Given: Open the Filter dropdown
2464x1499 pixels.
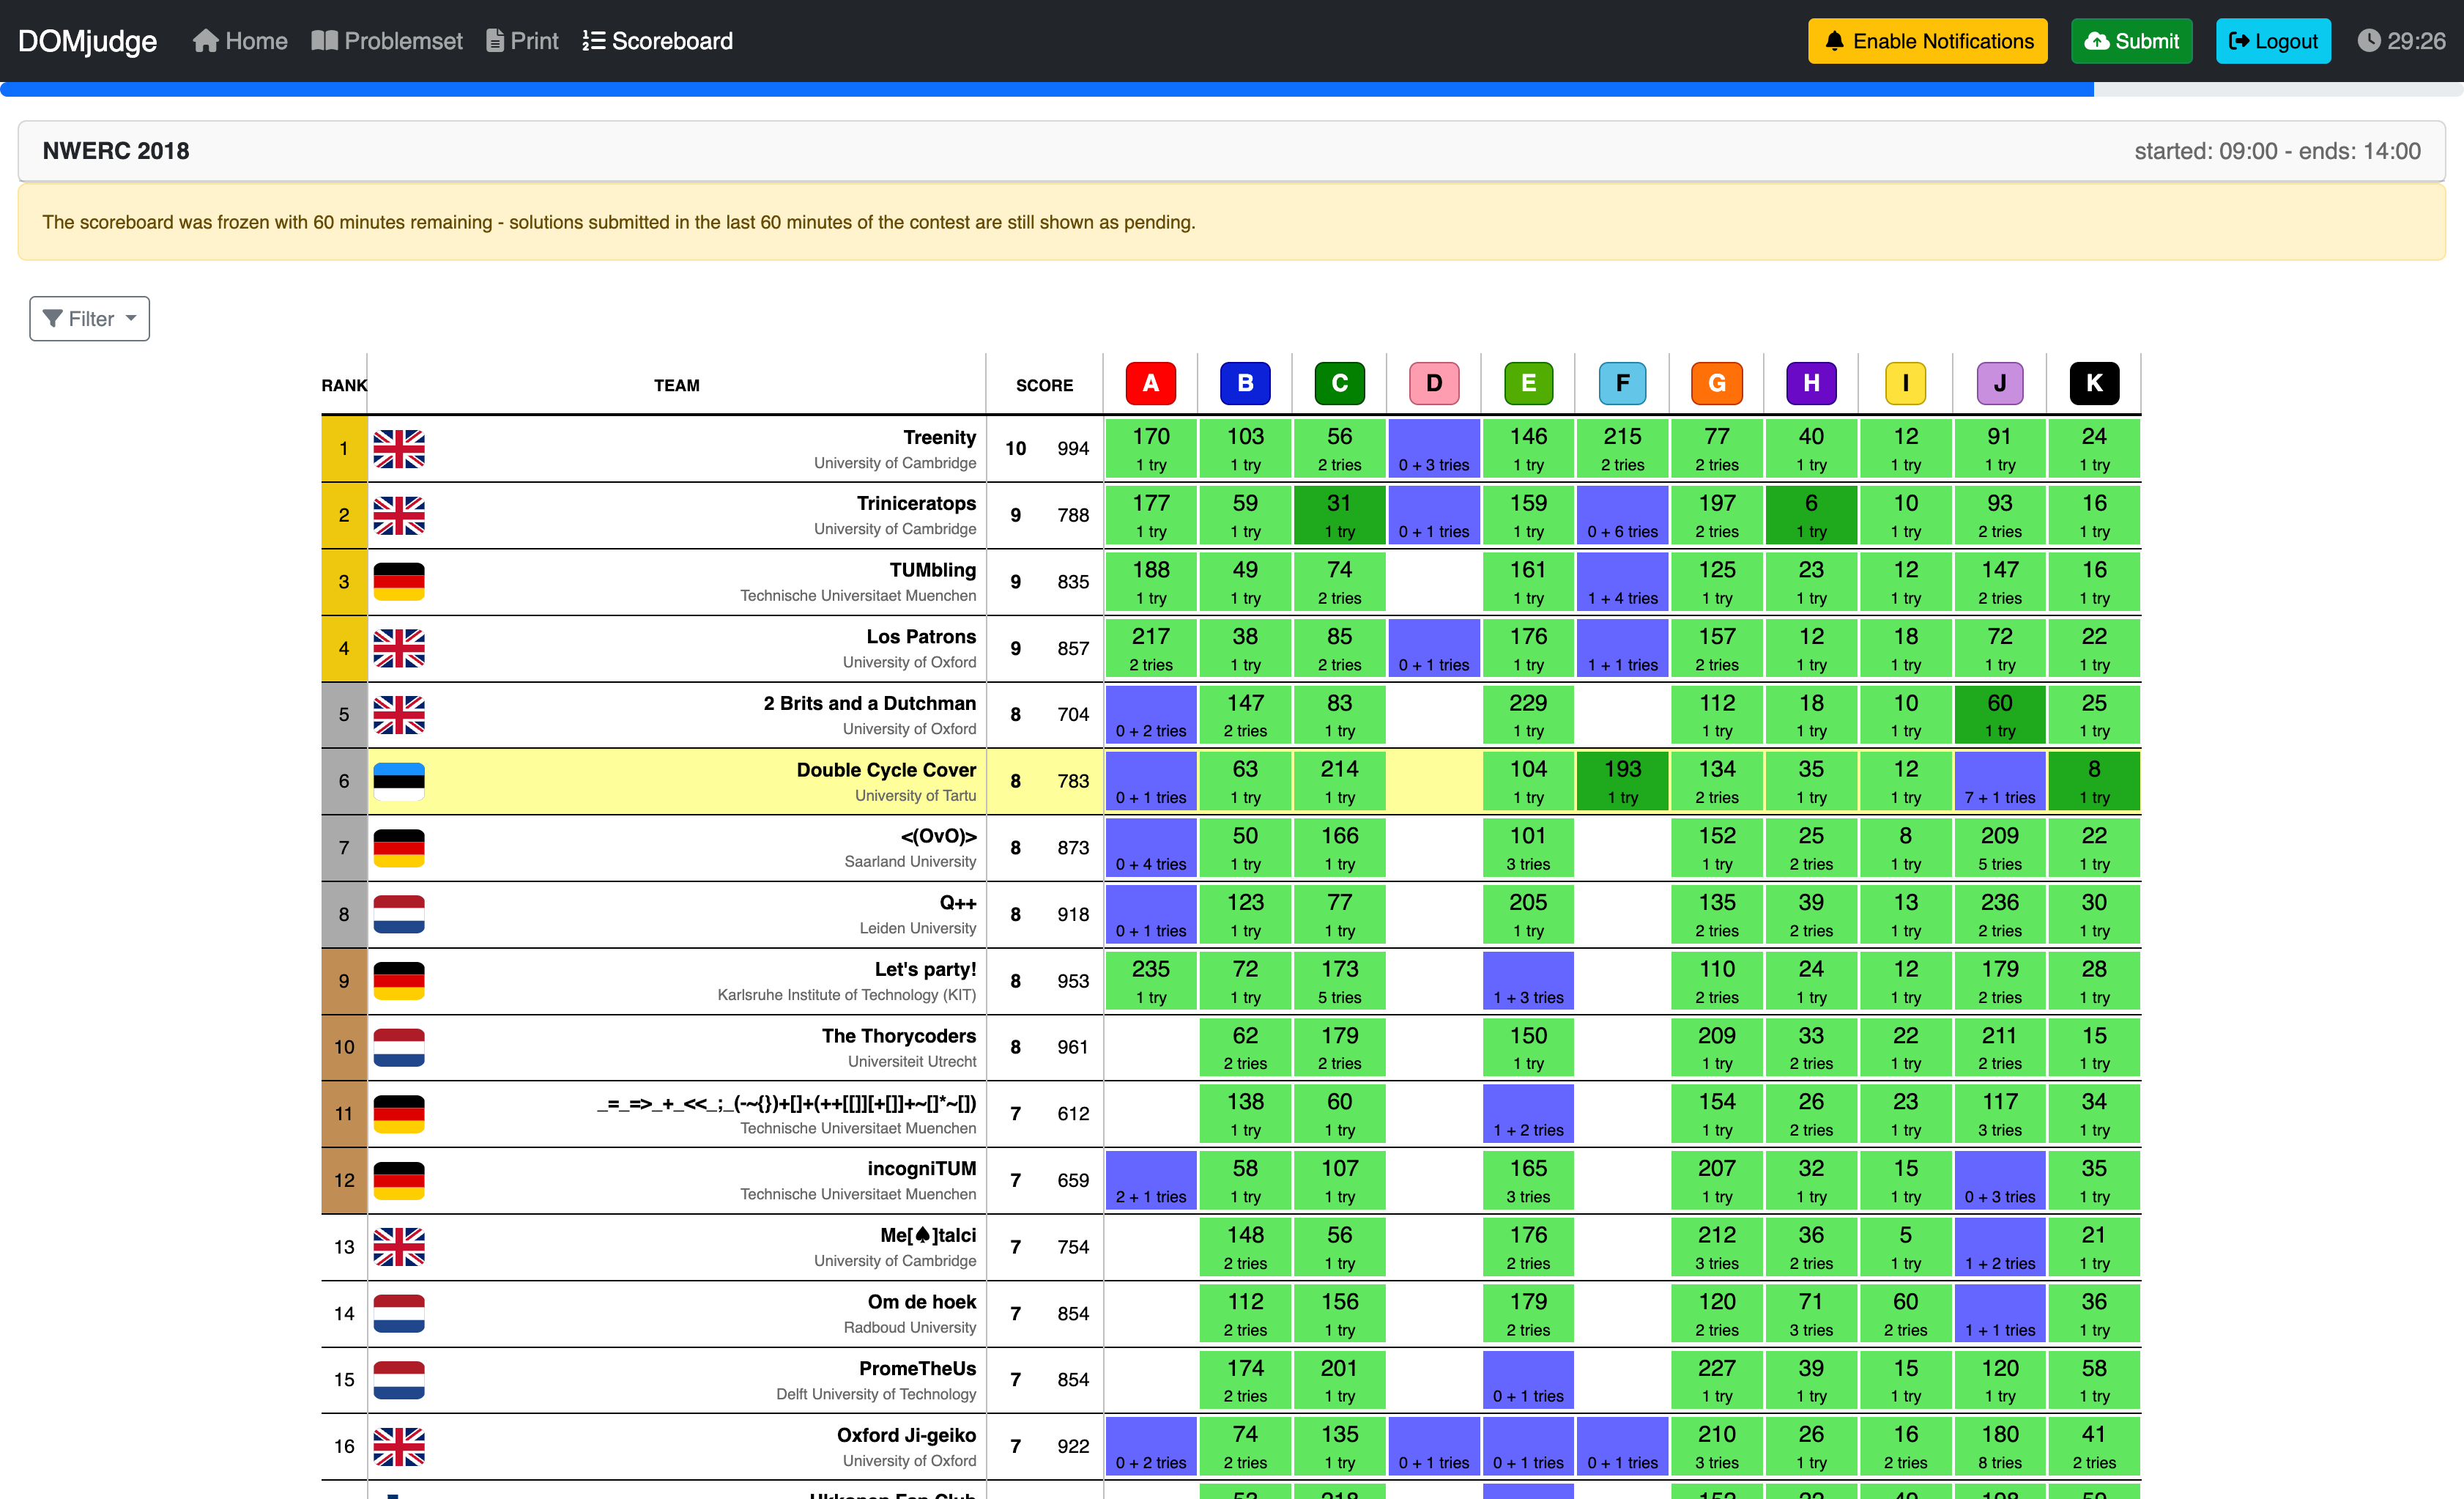Looking at the screenshot, I should (x=89, y=318).
